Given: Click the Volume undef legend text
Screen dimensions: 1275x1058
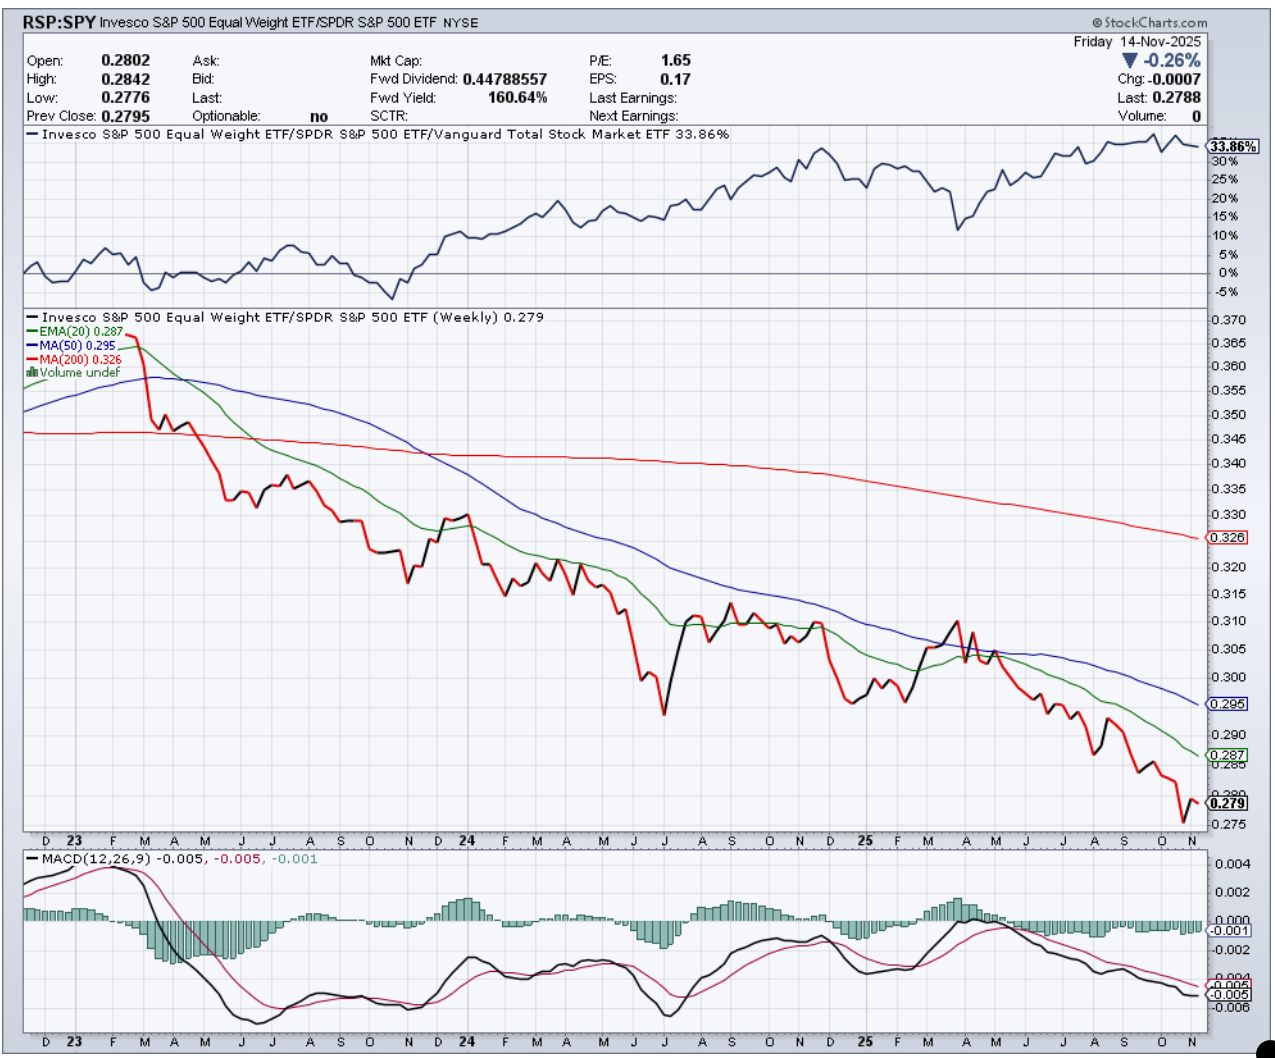Looking at the screenshot, I should (80, 373).
